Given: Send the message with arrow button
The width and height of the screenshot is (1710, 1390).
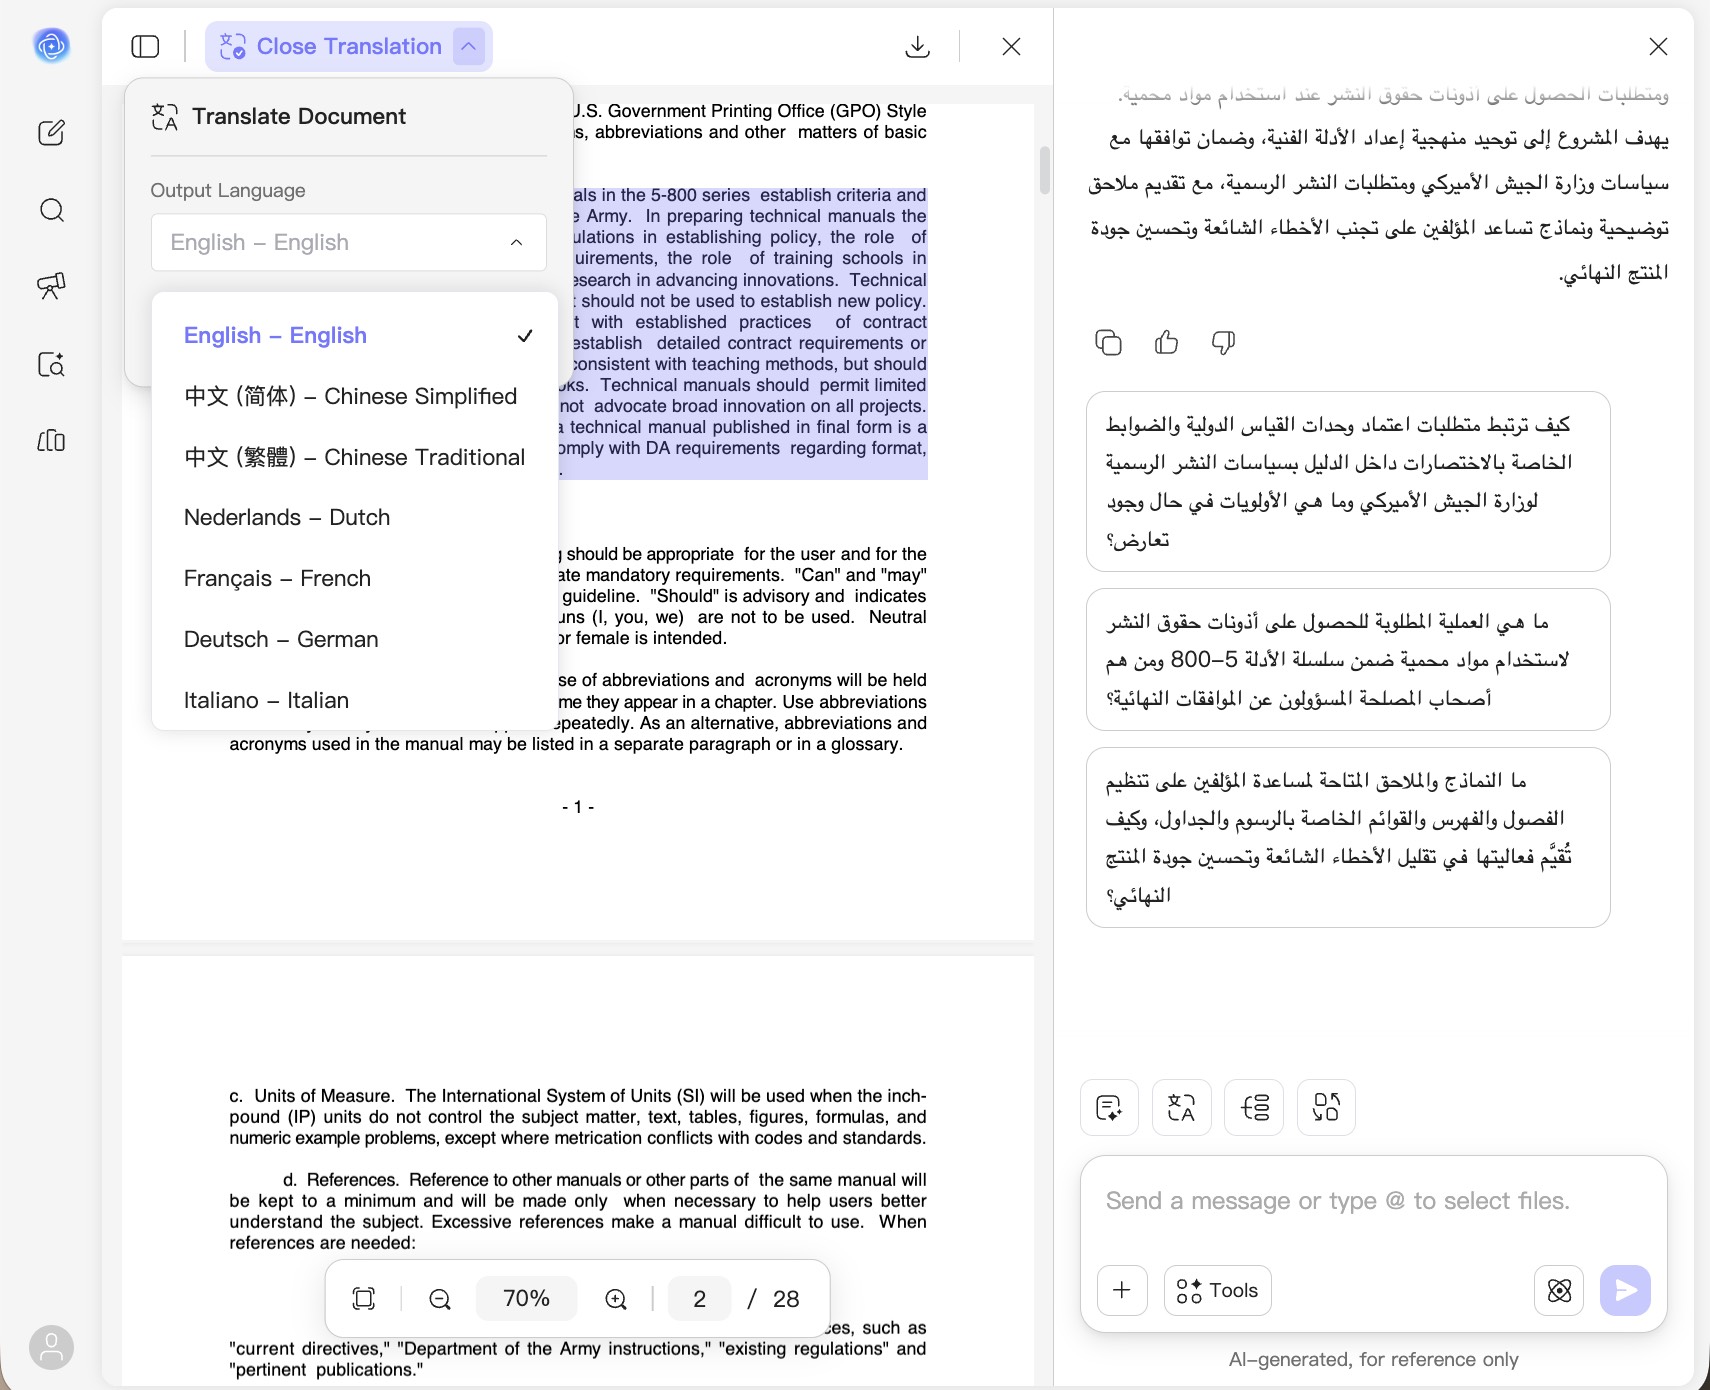Looking at the screenshot, I should coord(1625,1290).
